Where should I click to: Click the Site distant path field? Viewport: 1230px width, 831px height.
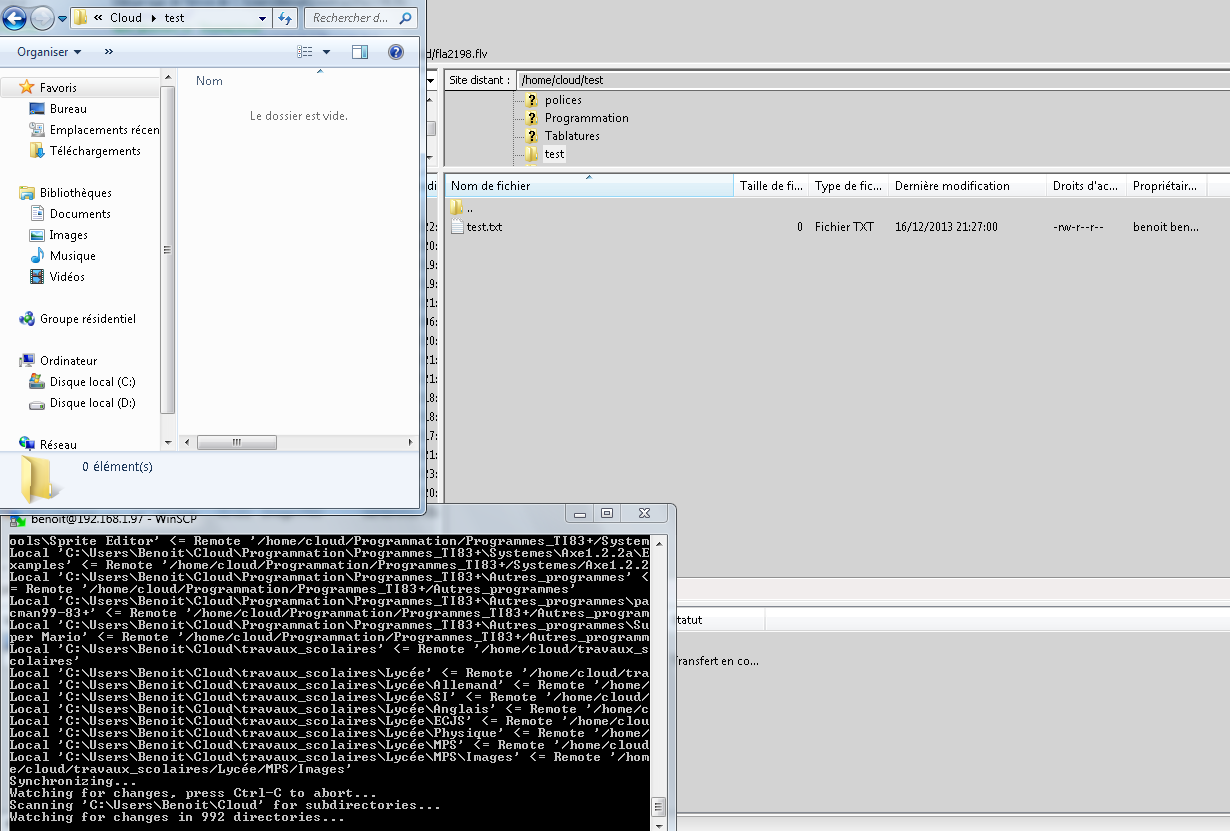(872, 80)
